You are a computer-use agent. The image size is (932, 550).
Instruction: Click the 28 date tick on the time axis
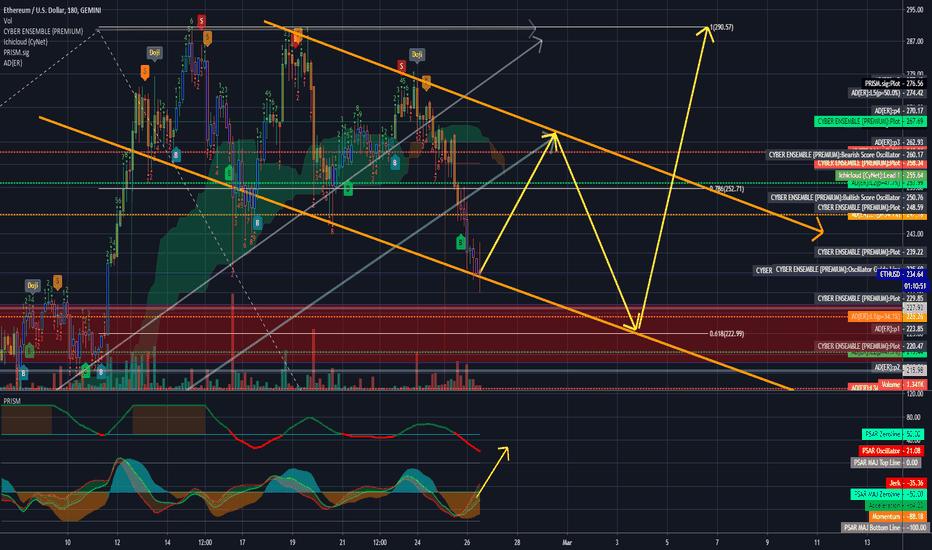pos(517,542)
